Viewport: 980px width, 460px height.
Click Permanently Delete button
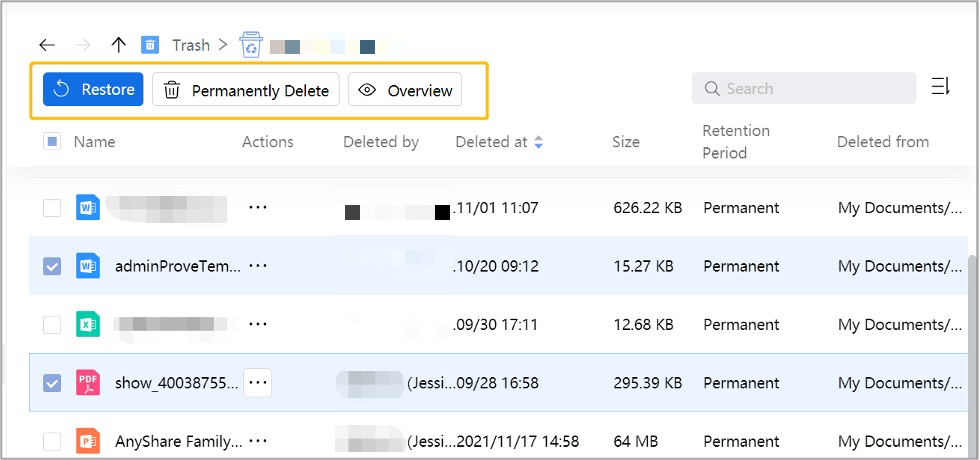[246, 90]
